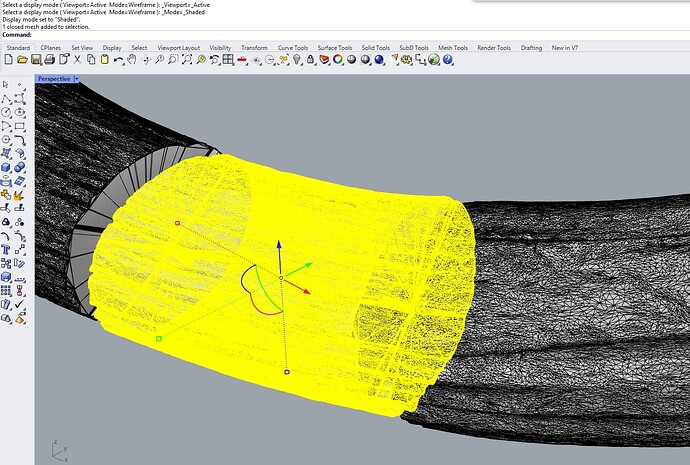Select the Rectangle tool in sidebar
The height and width of the screenshot is (465, 690).
(20, 126)
